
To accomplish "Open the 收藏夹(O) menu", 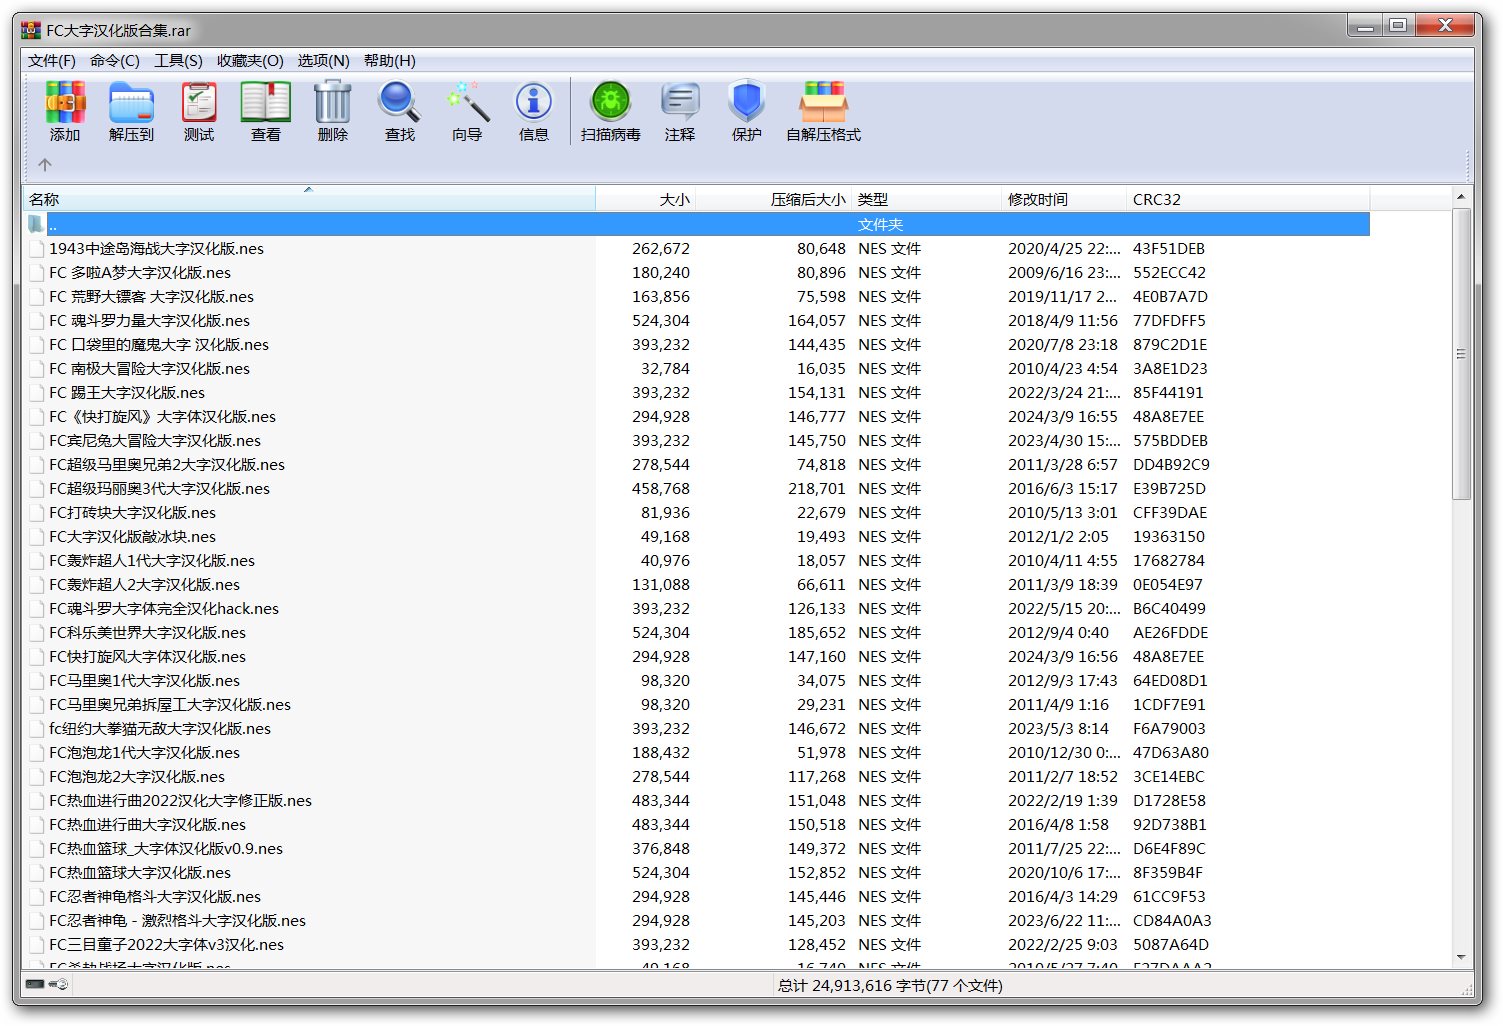I will point(250,61).
